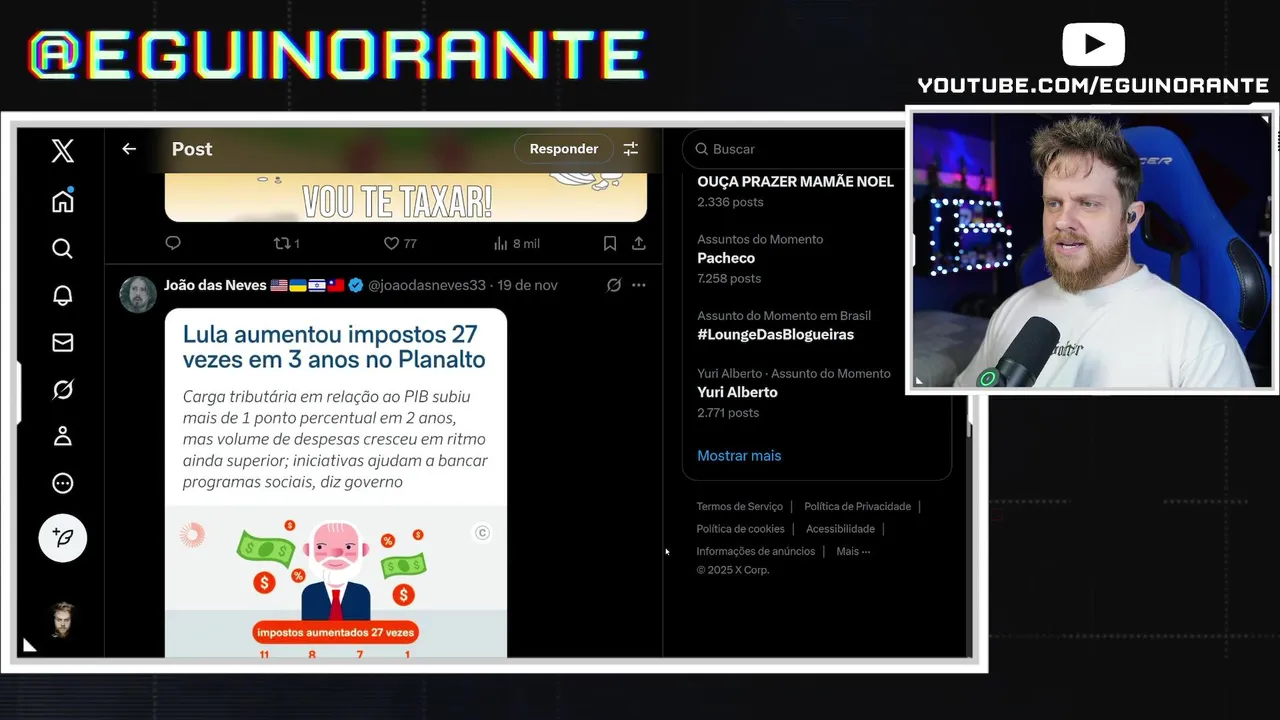Open the 19 de nov timestamp
The image size is (1280, 720).
(x=527, y=285)
